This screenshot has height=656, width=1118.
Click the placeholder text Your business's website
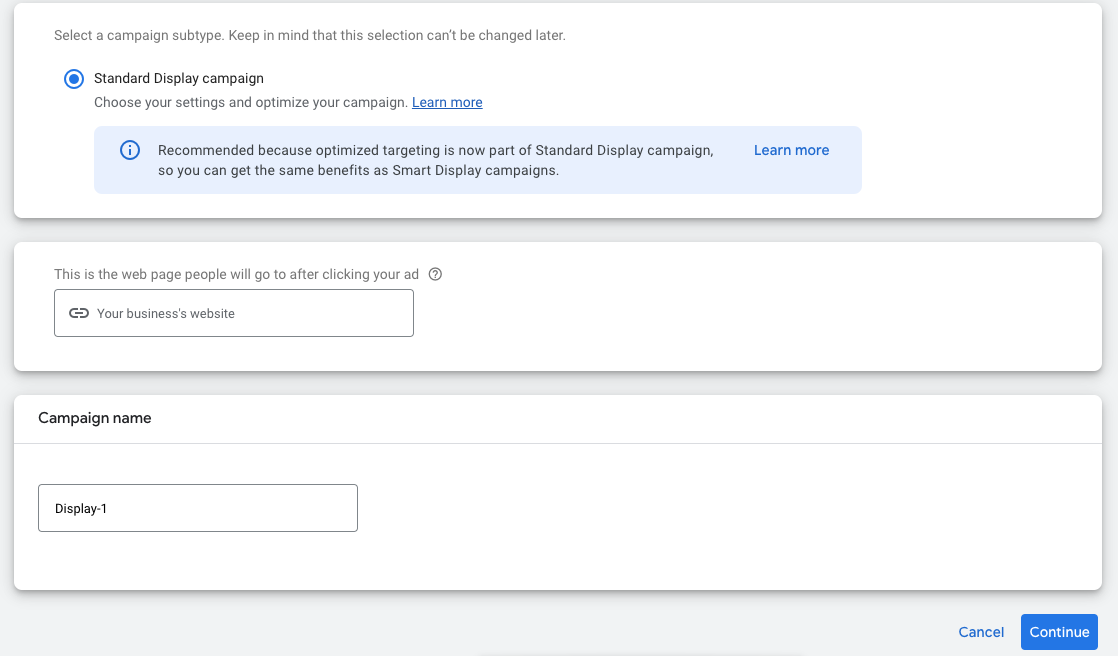(166, 313)
